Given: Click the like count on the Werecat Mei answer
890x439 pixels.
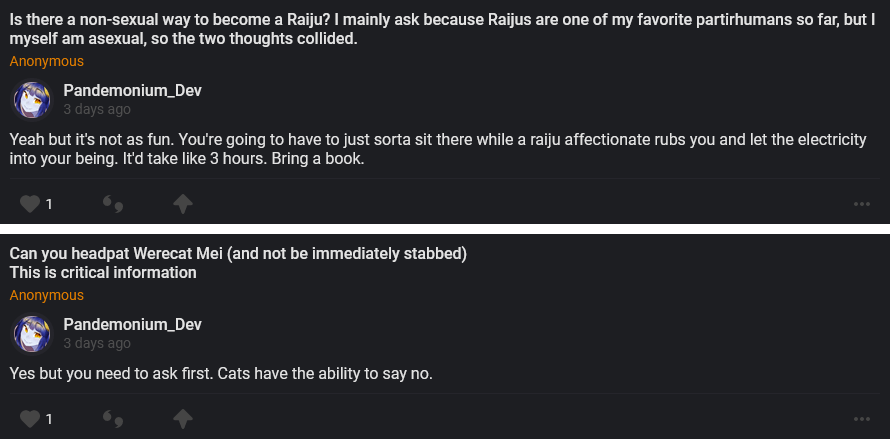Looking at the screenshot, I should click(x=48, y=419).
